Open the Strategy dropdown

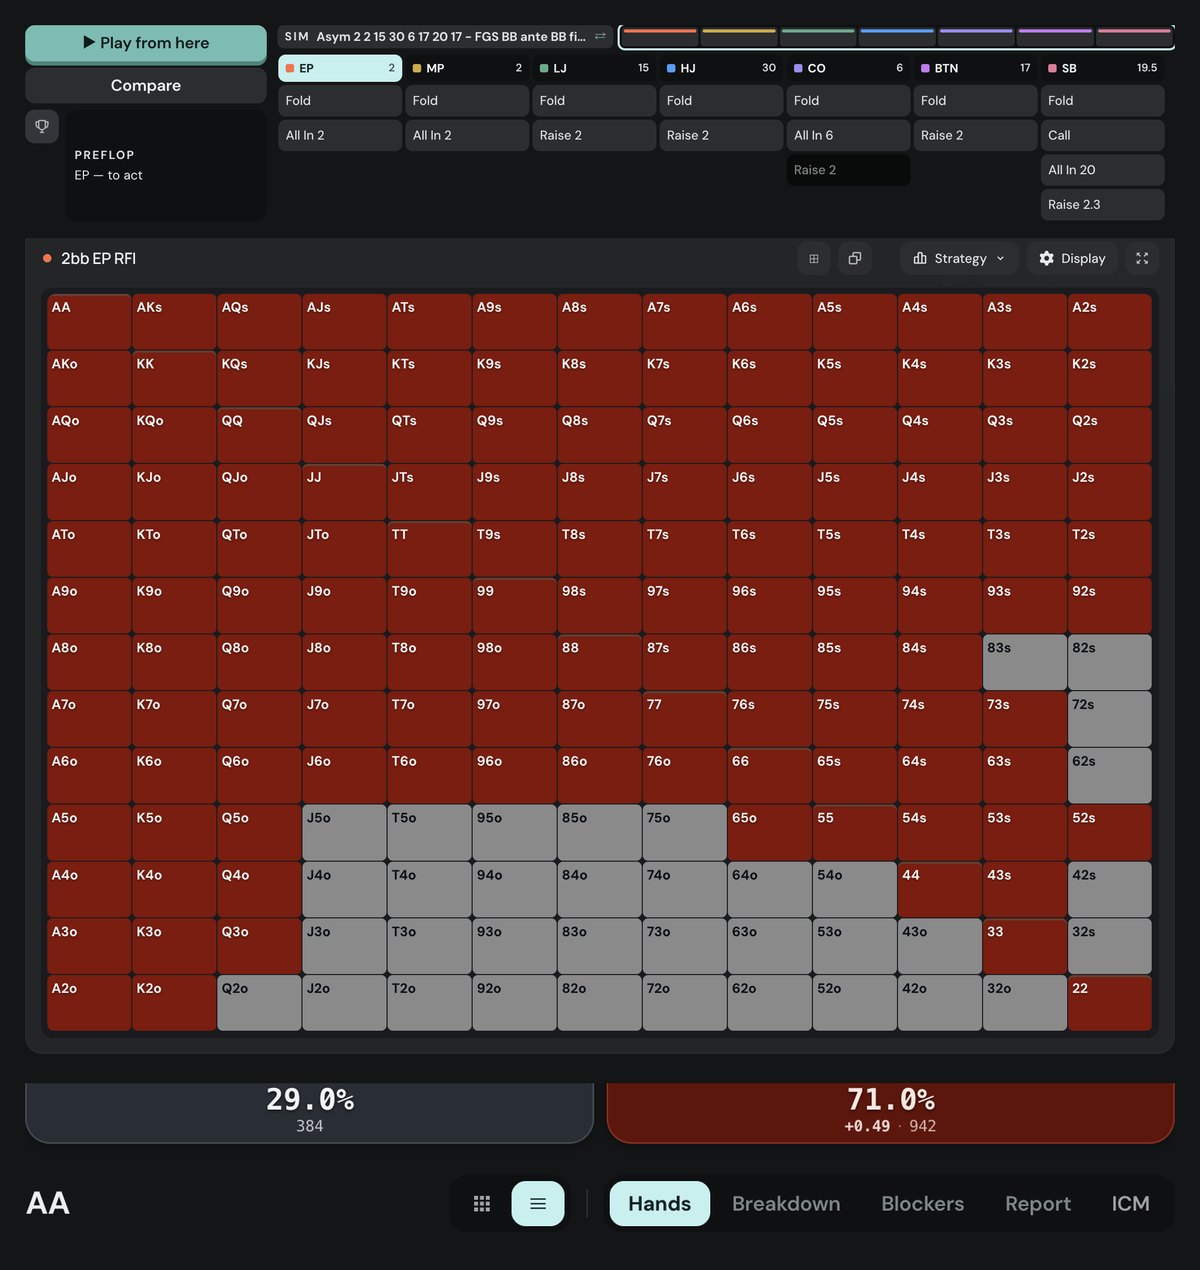click(x=960, y=258)
